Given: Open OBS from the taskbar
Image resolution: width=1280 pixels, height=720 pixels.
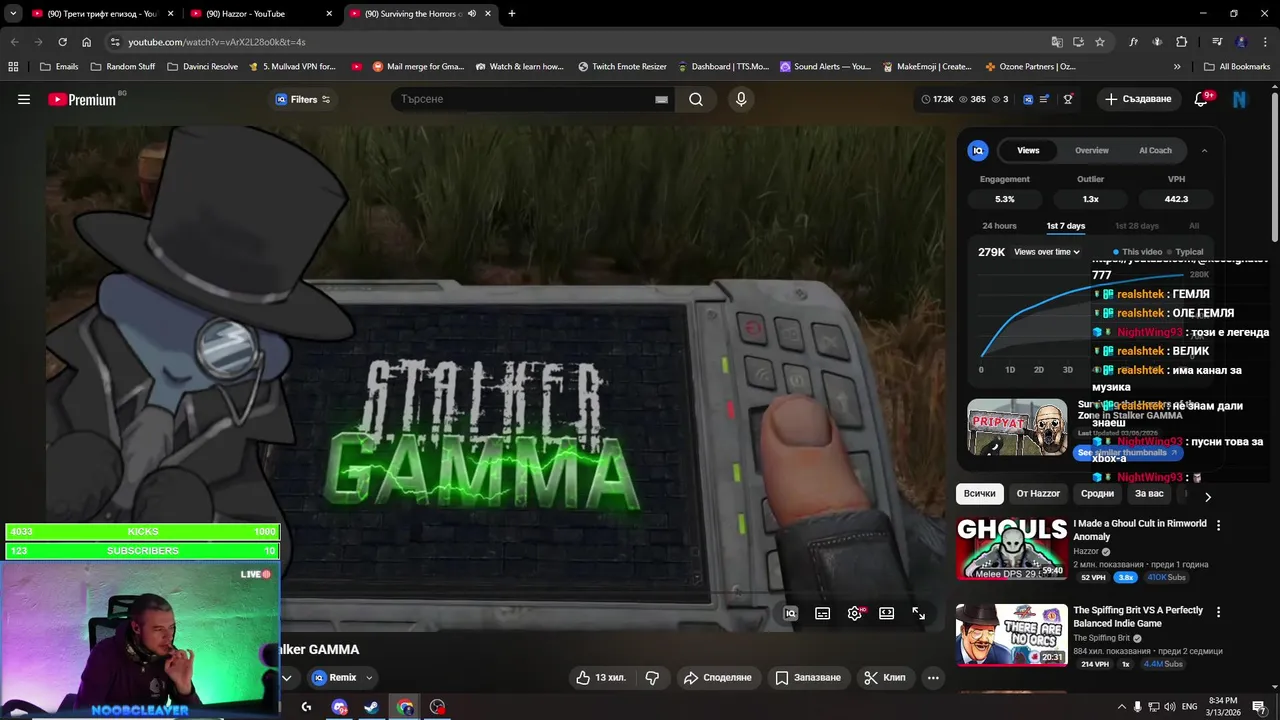Looking at the screenshot, I should [437, 707].
